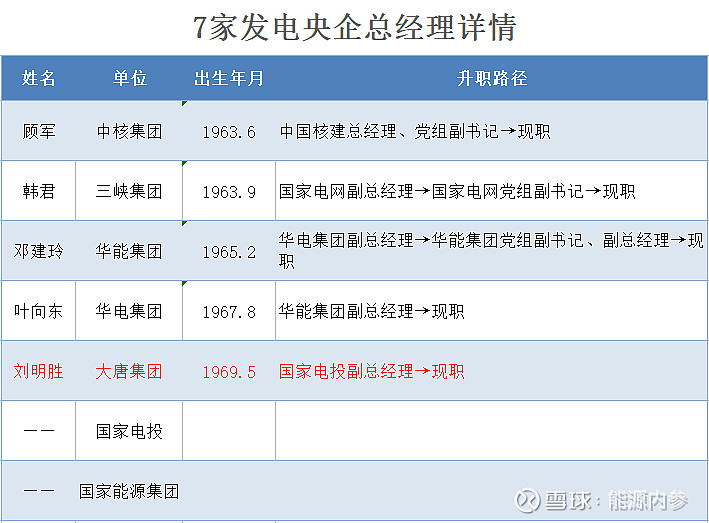This screenshot has height=523, width=709.
Task: Click the name cell 叶向东
Action: click(x=38, y=311)
